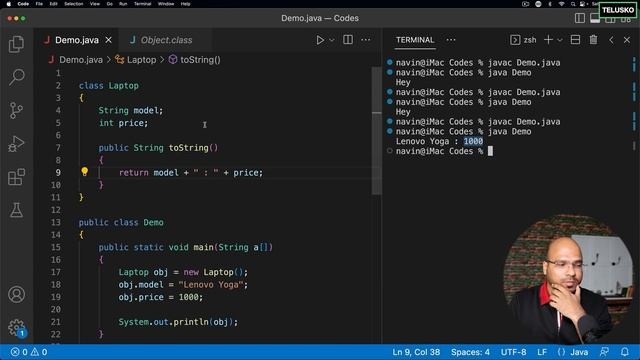Image resolution: width=640 pixels, height=360 pixels.
Task: Open the Extensions view
Action: click(x=16, y=177)
